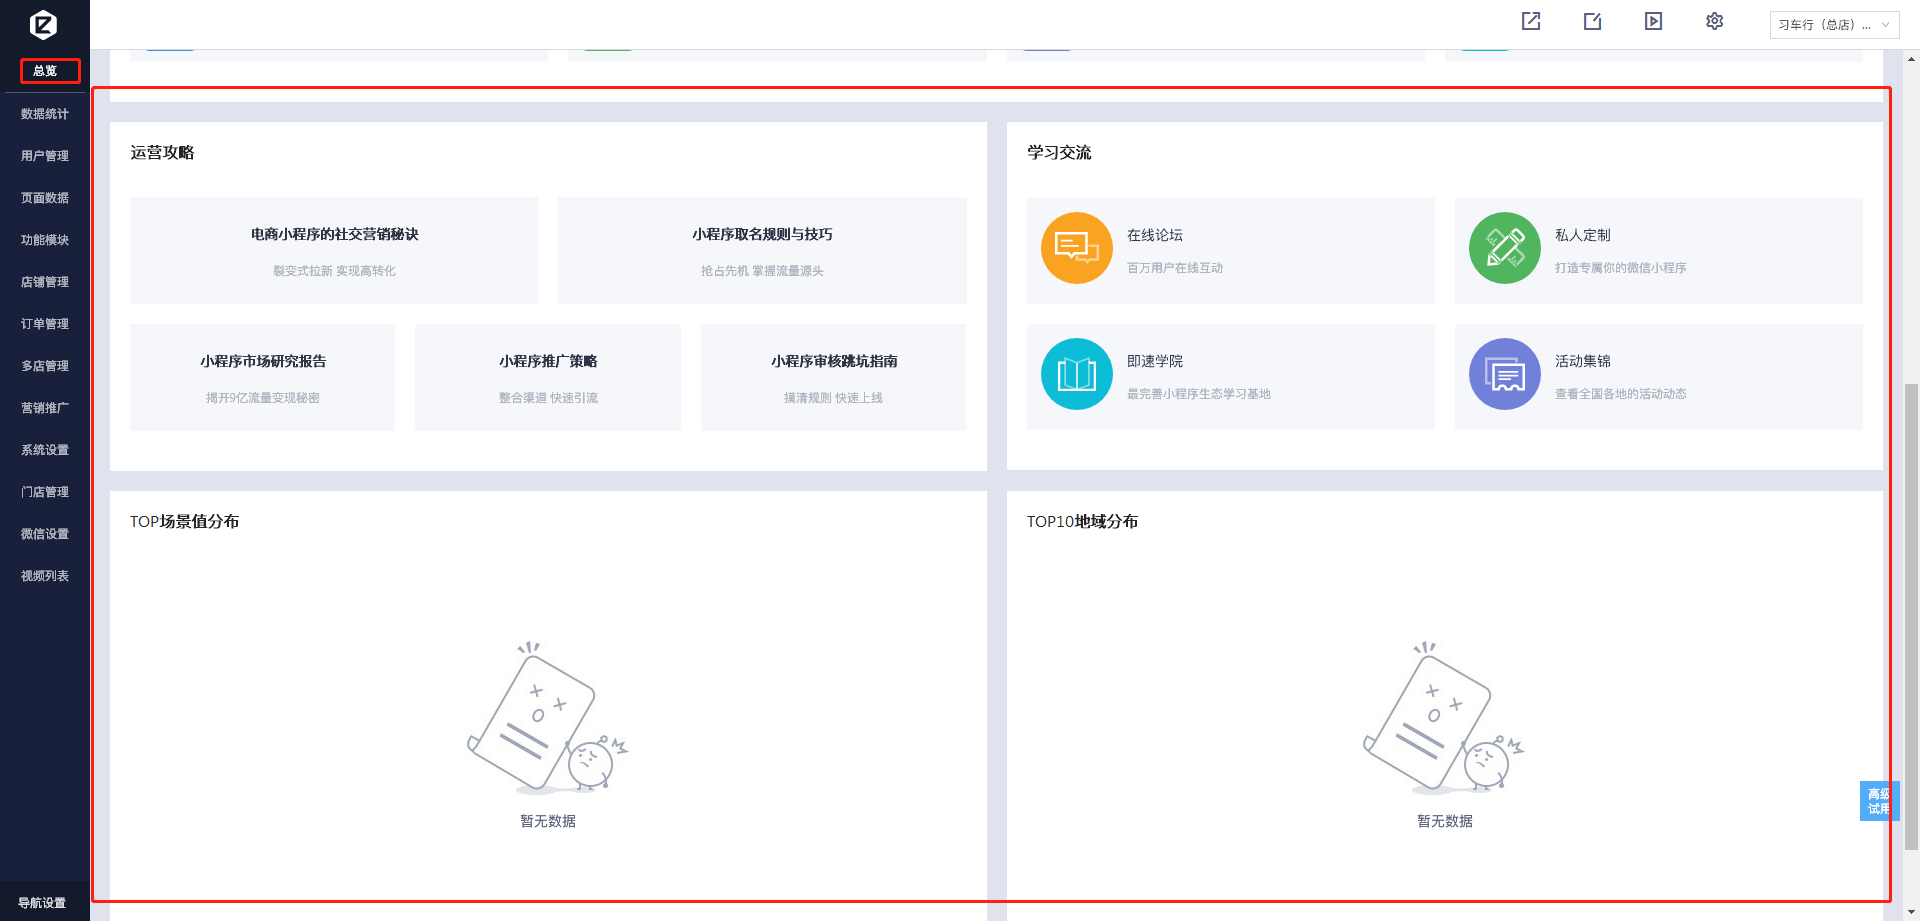Click the purple 活动集锦 icon
This screenshot has height=921, width=1920.
tap(1504, 374)
